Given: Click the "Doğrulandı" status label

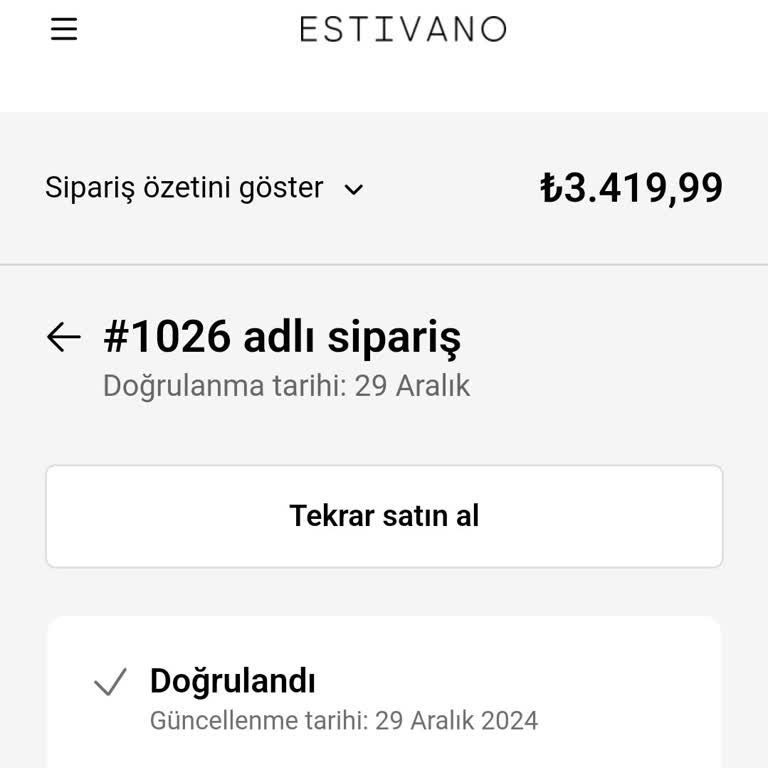Looking at the screenshot, I should coord(232,682).
